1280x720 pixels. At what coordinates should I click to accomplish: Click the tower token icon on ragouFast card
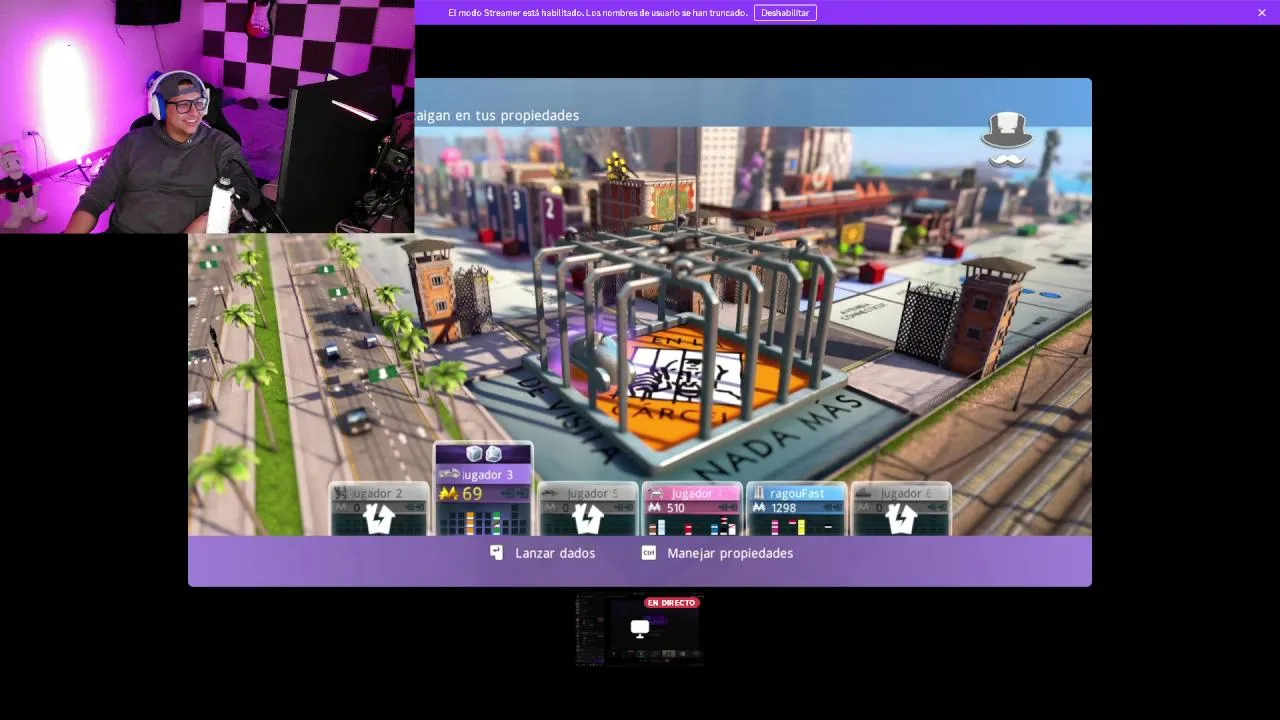[x=758, y=493]
